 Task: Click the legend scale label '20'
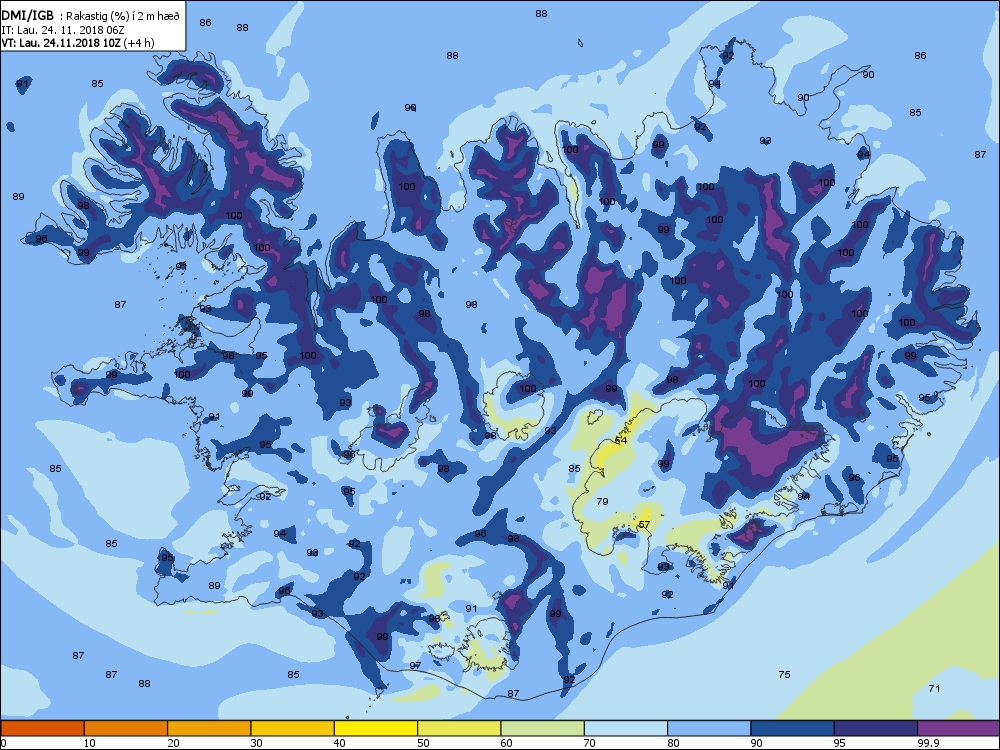[x=173, y=742]
